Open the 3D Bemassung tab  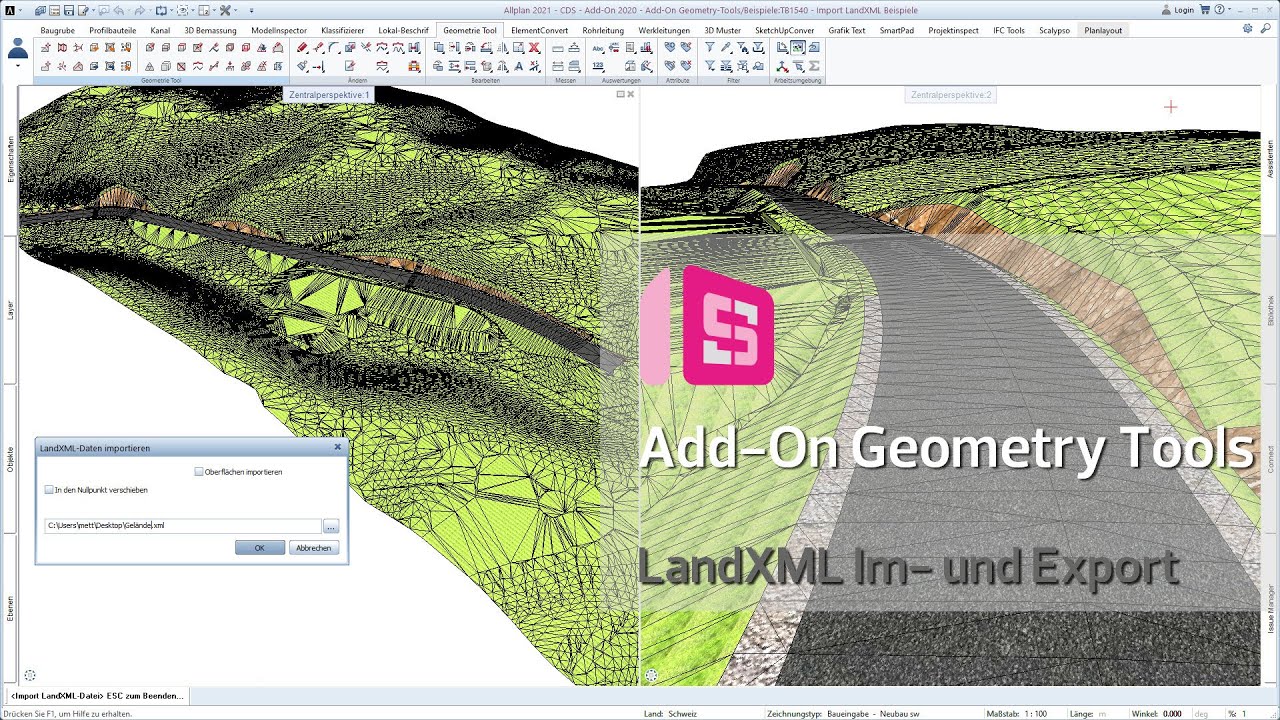point(210,30)
